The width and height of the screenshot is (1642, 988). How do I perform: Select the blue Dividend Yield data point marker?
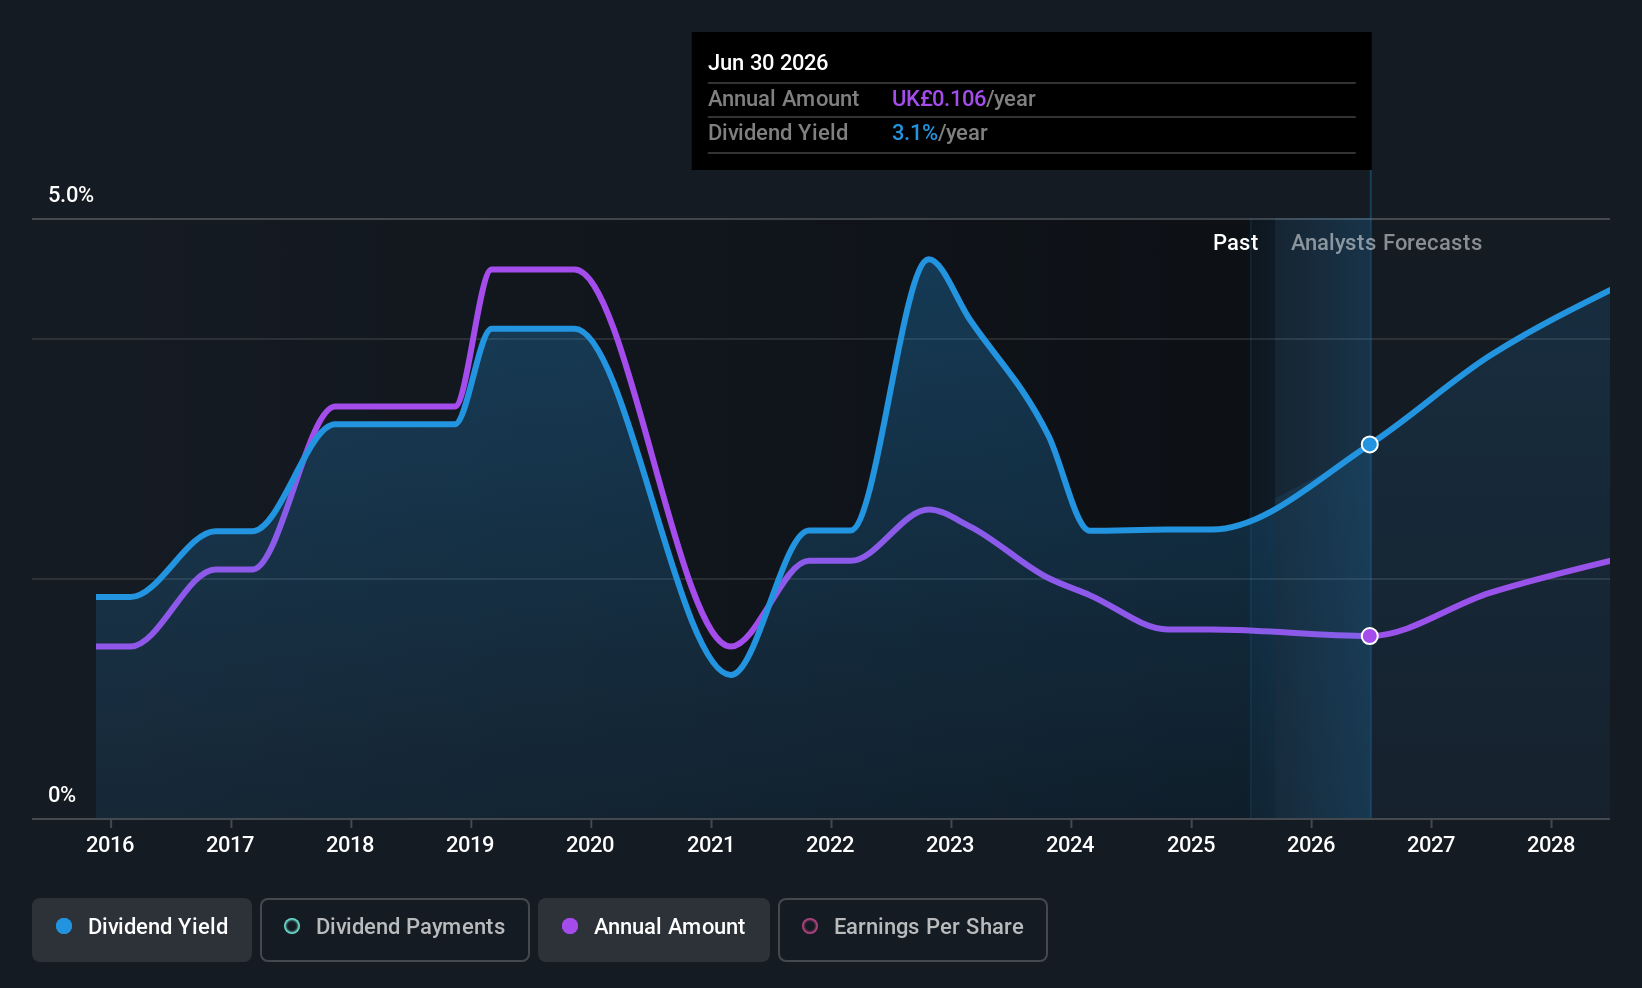(x=1370, y=444)
